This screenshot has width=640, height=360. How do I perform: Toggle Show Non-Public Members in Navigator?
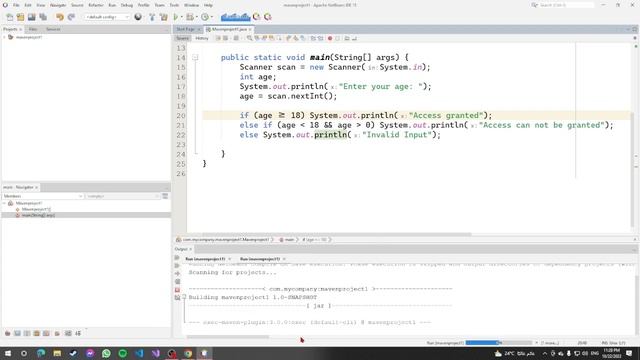coord(37,333)
